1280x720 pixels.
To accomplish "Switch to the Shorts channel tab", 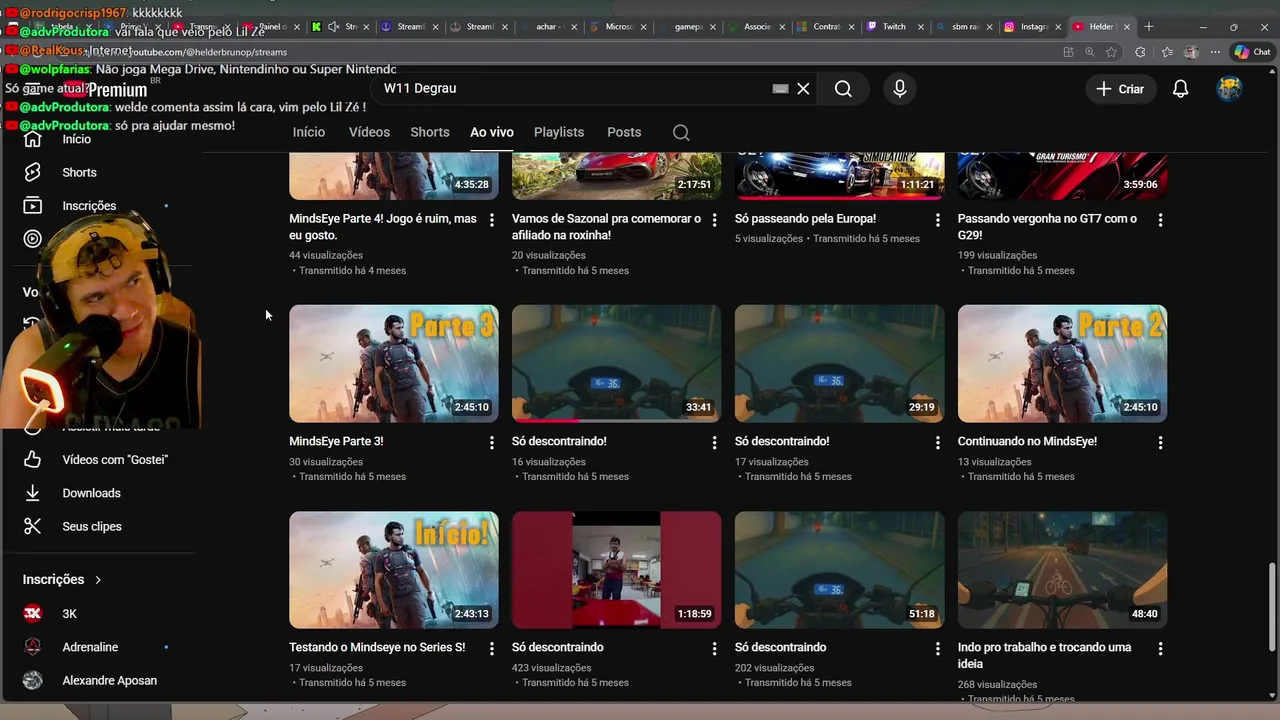I will click(430, 132).
